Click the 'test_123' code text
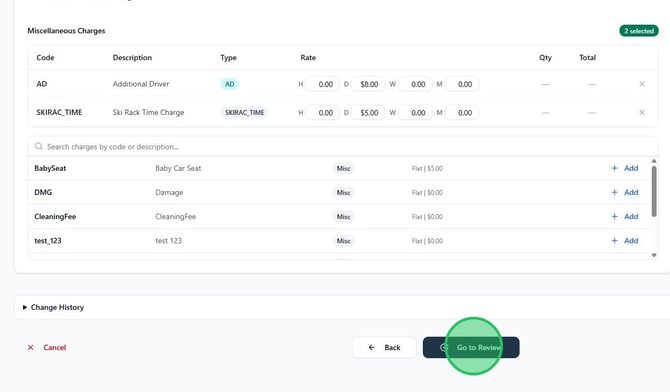Image resolution: width=670 pixels, height=392 pixels. tap(48, 241)
